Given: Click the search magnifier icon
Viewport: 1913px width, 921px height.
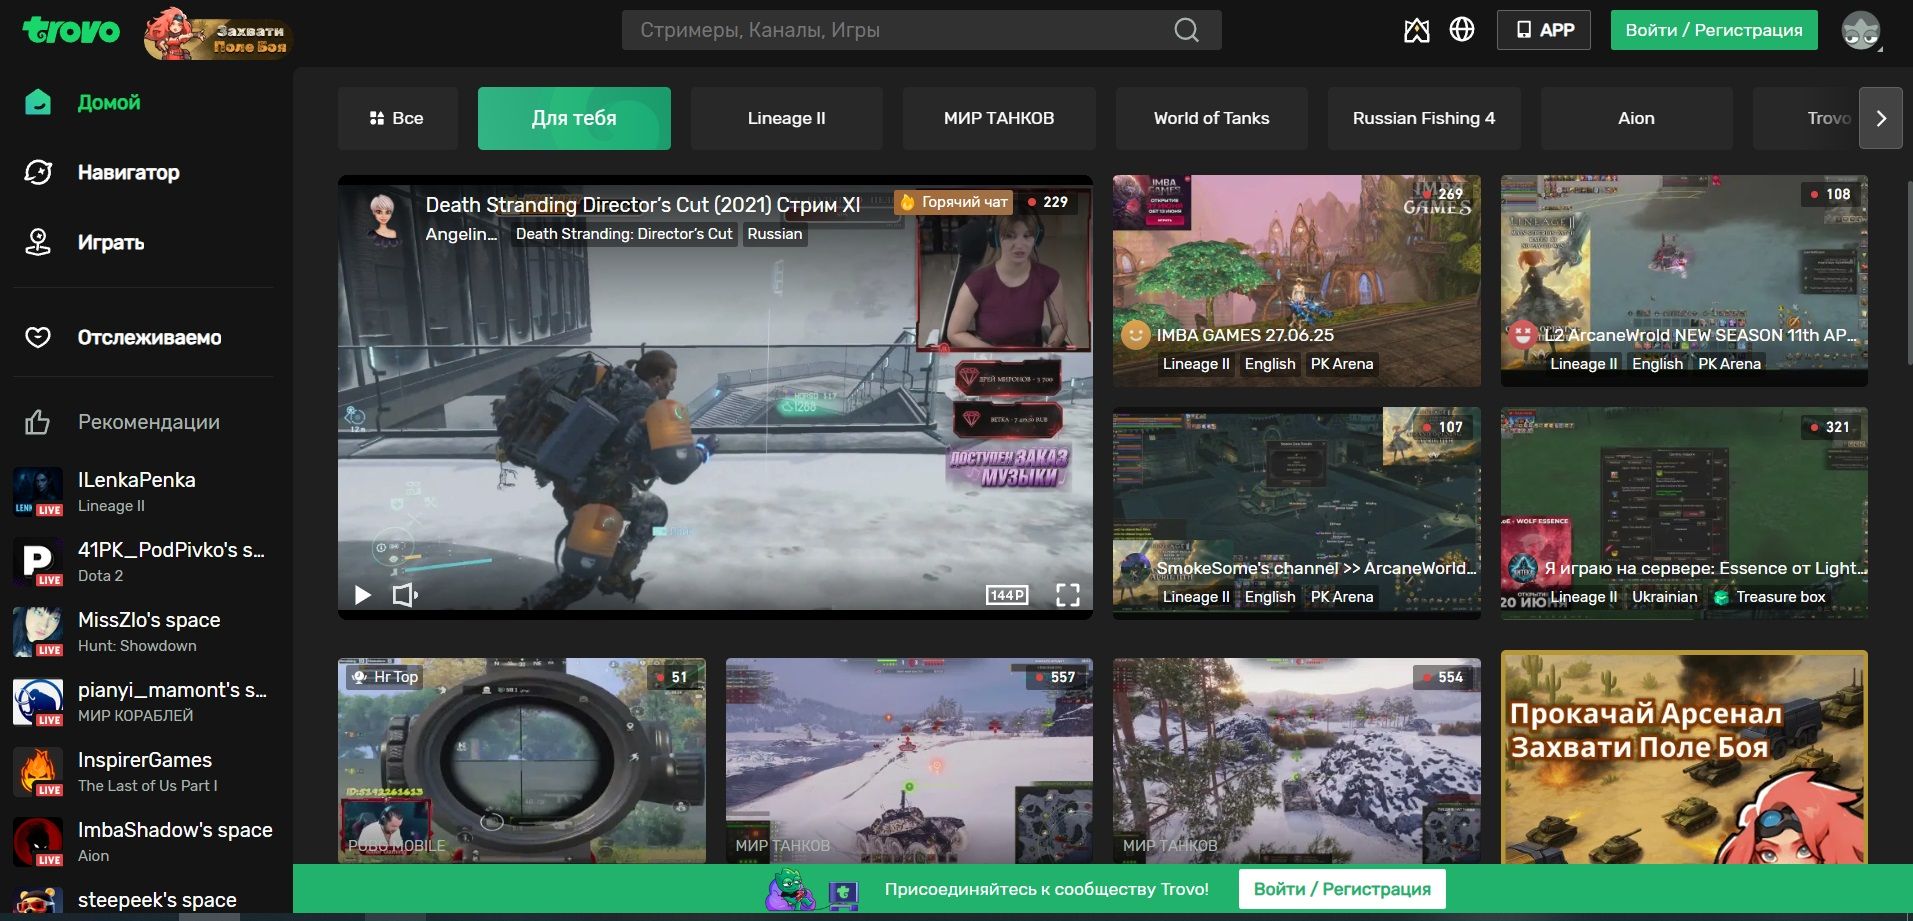Looking at the screenshot, I should click(x=1186, y=30).
